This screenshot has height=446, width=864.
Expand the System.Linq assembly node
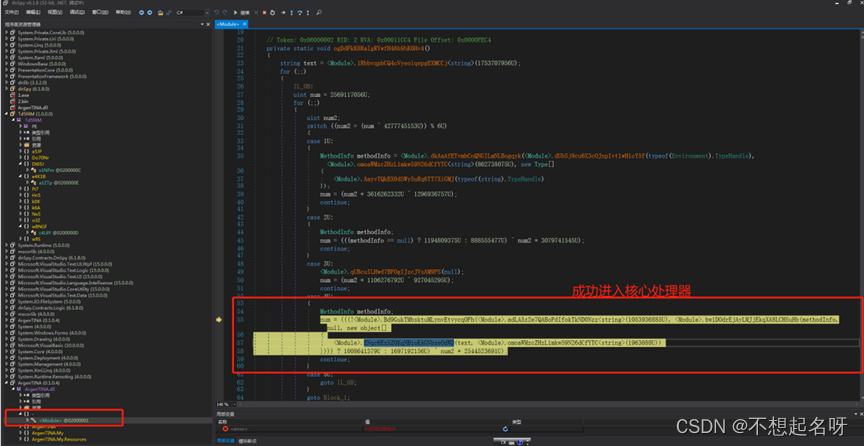7,45
